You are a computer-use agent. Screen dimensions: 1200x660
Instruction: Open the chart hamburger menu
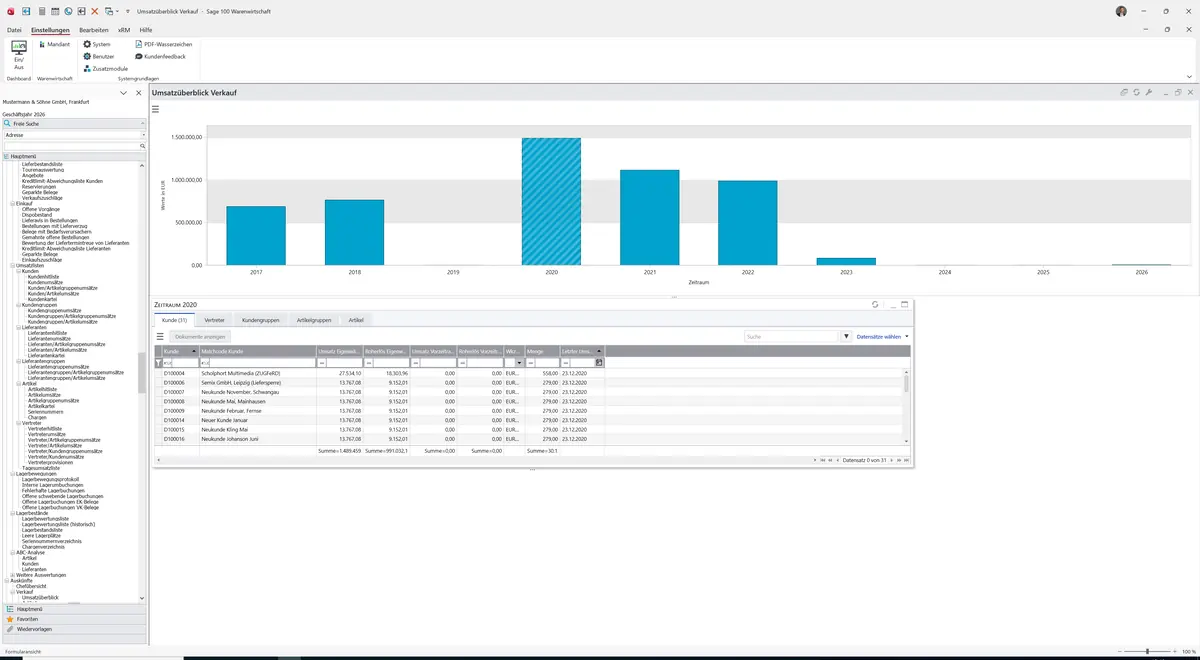[x=156, y=109]
